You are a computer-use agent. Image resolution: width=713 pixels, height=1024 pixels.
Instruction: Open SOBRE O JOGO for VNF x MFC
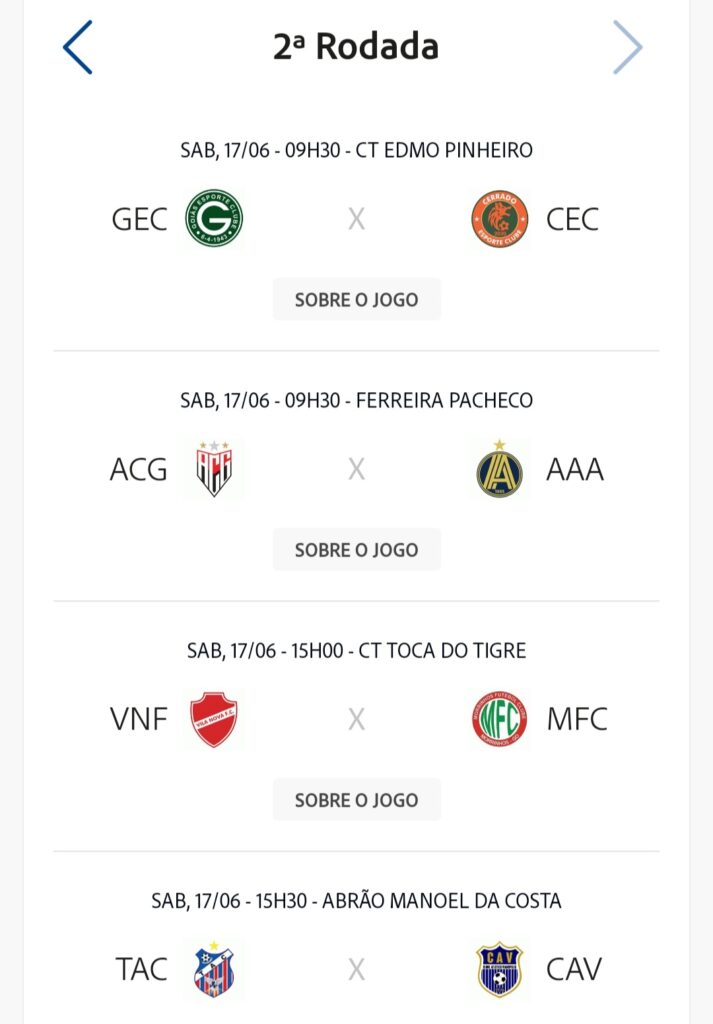pyautogui.click(x=356, y=800)
